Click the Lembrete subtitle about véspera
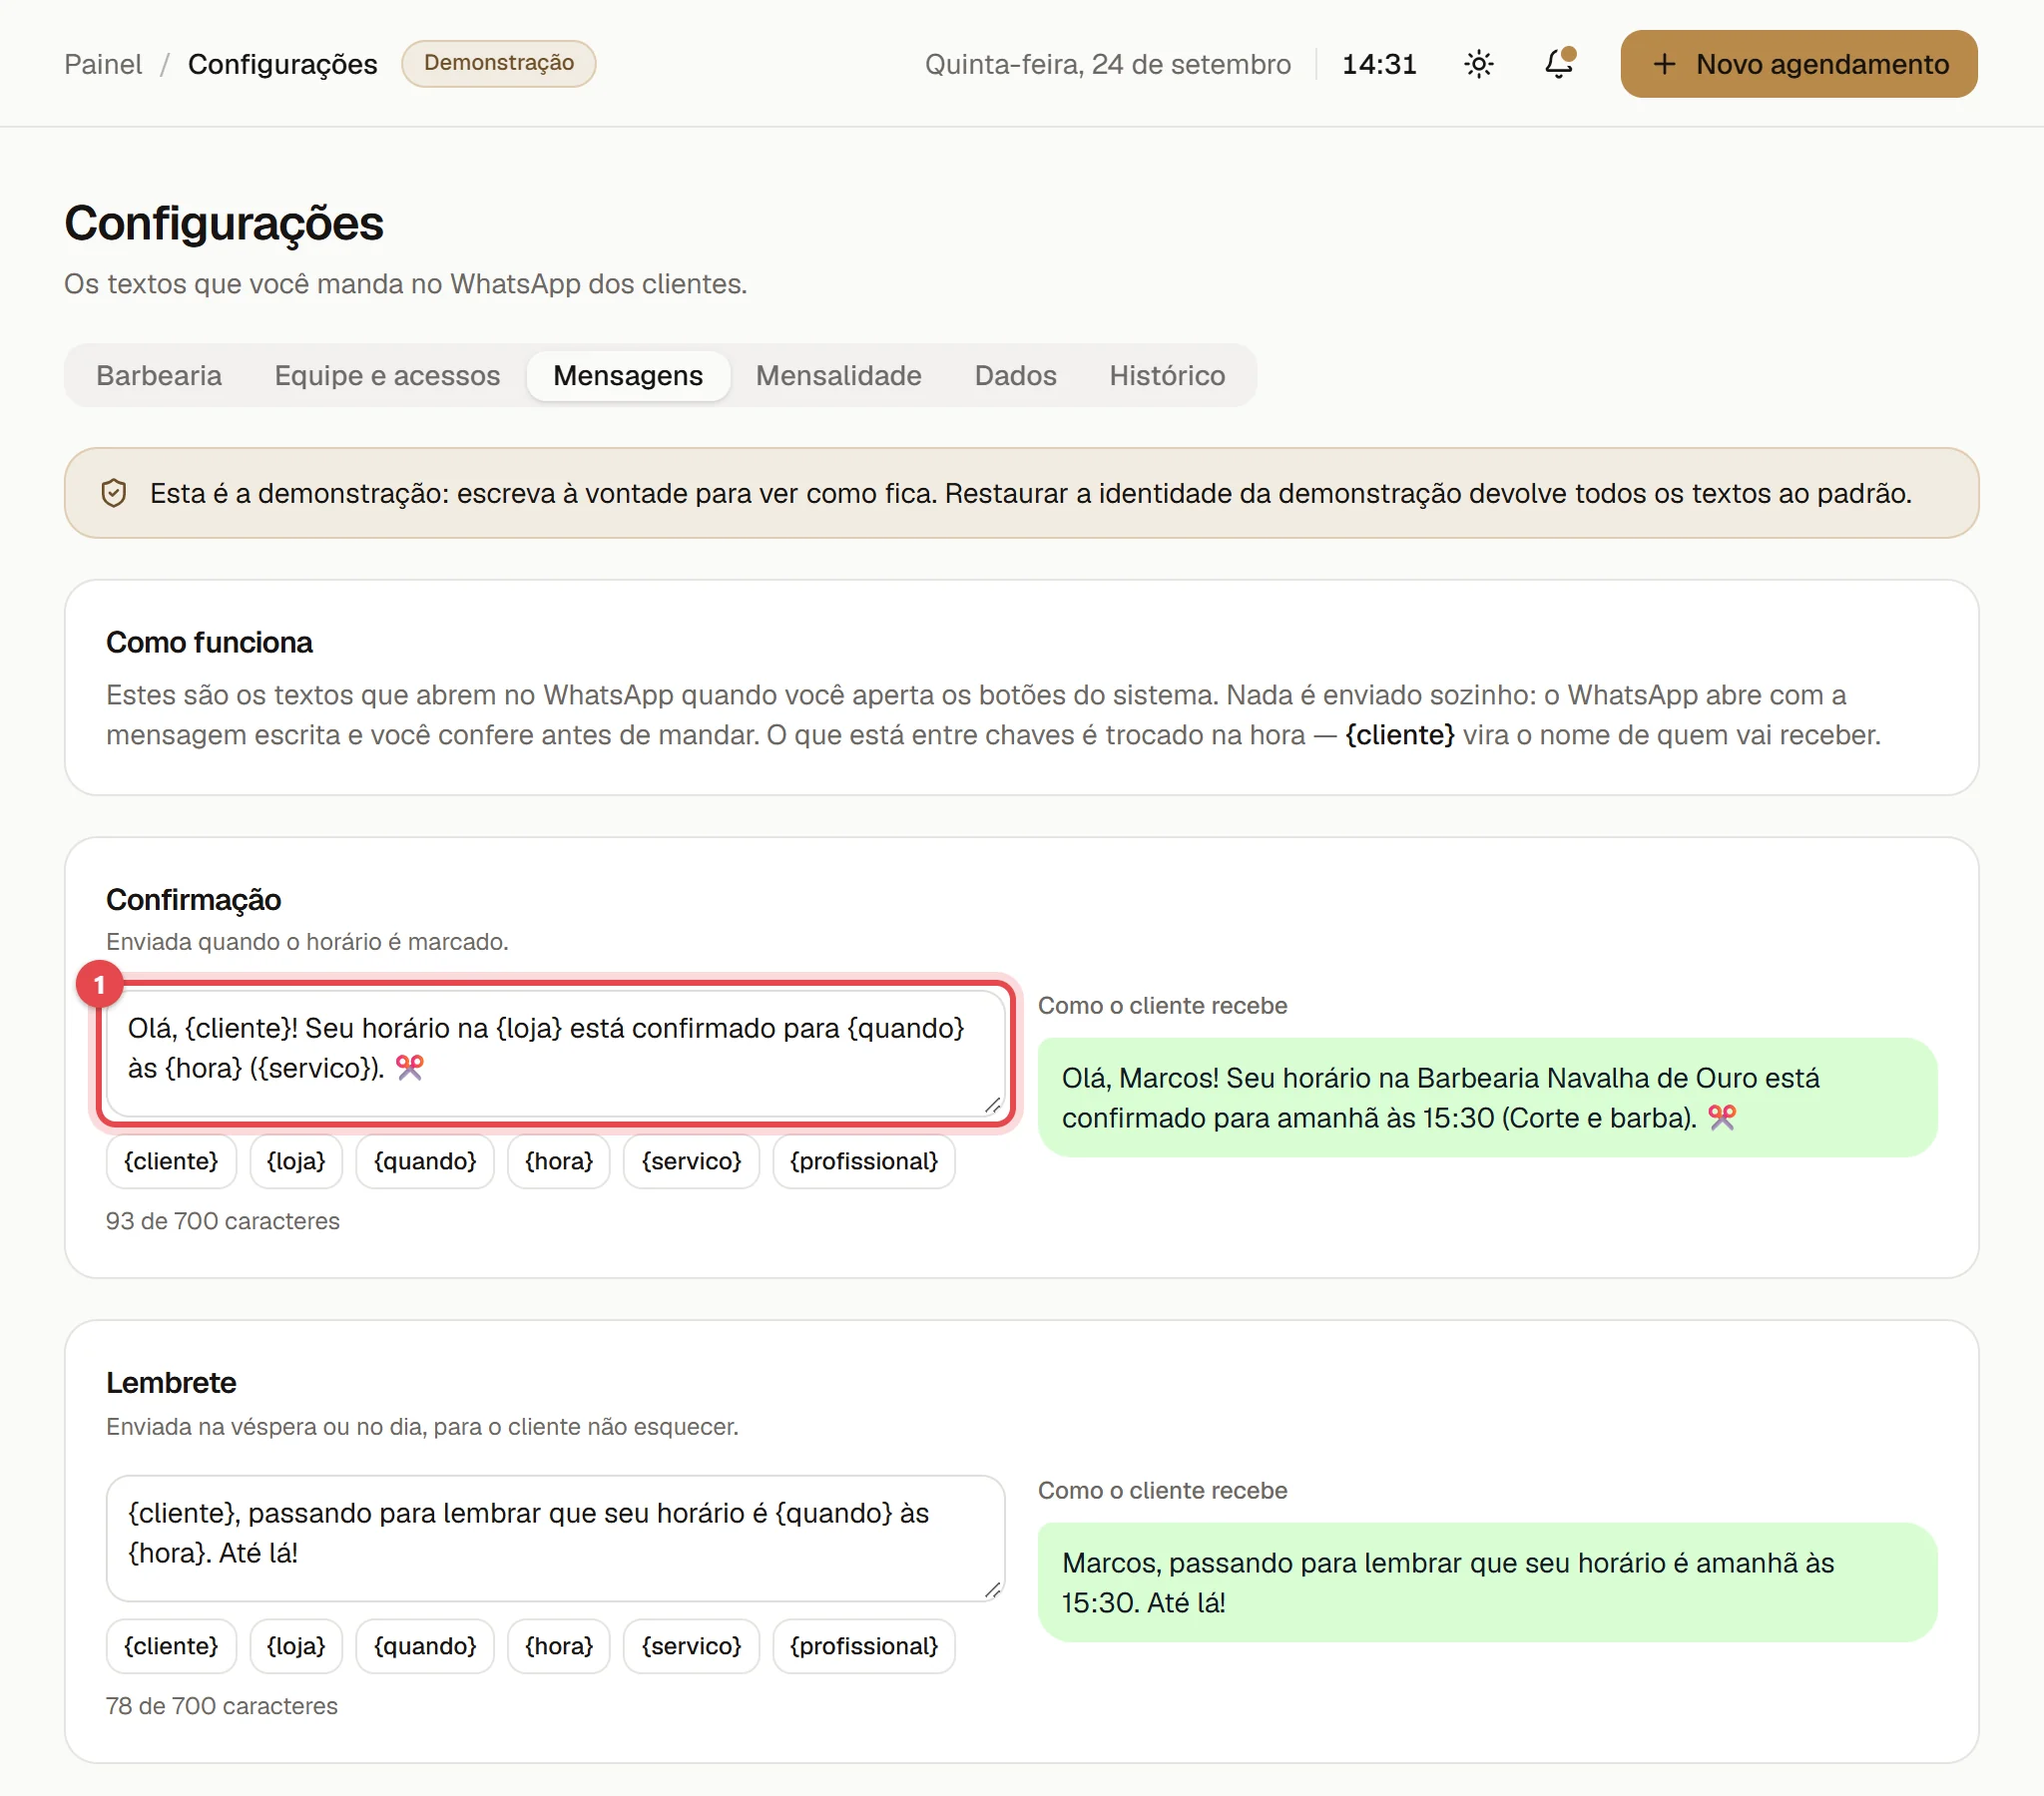 422,1427
